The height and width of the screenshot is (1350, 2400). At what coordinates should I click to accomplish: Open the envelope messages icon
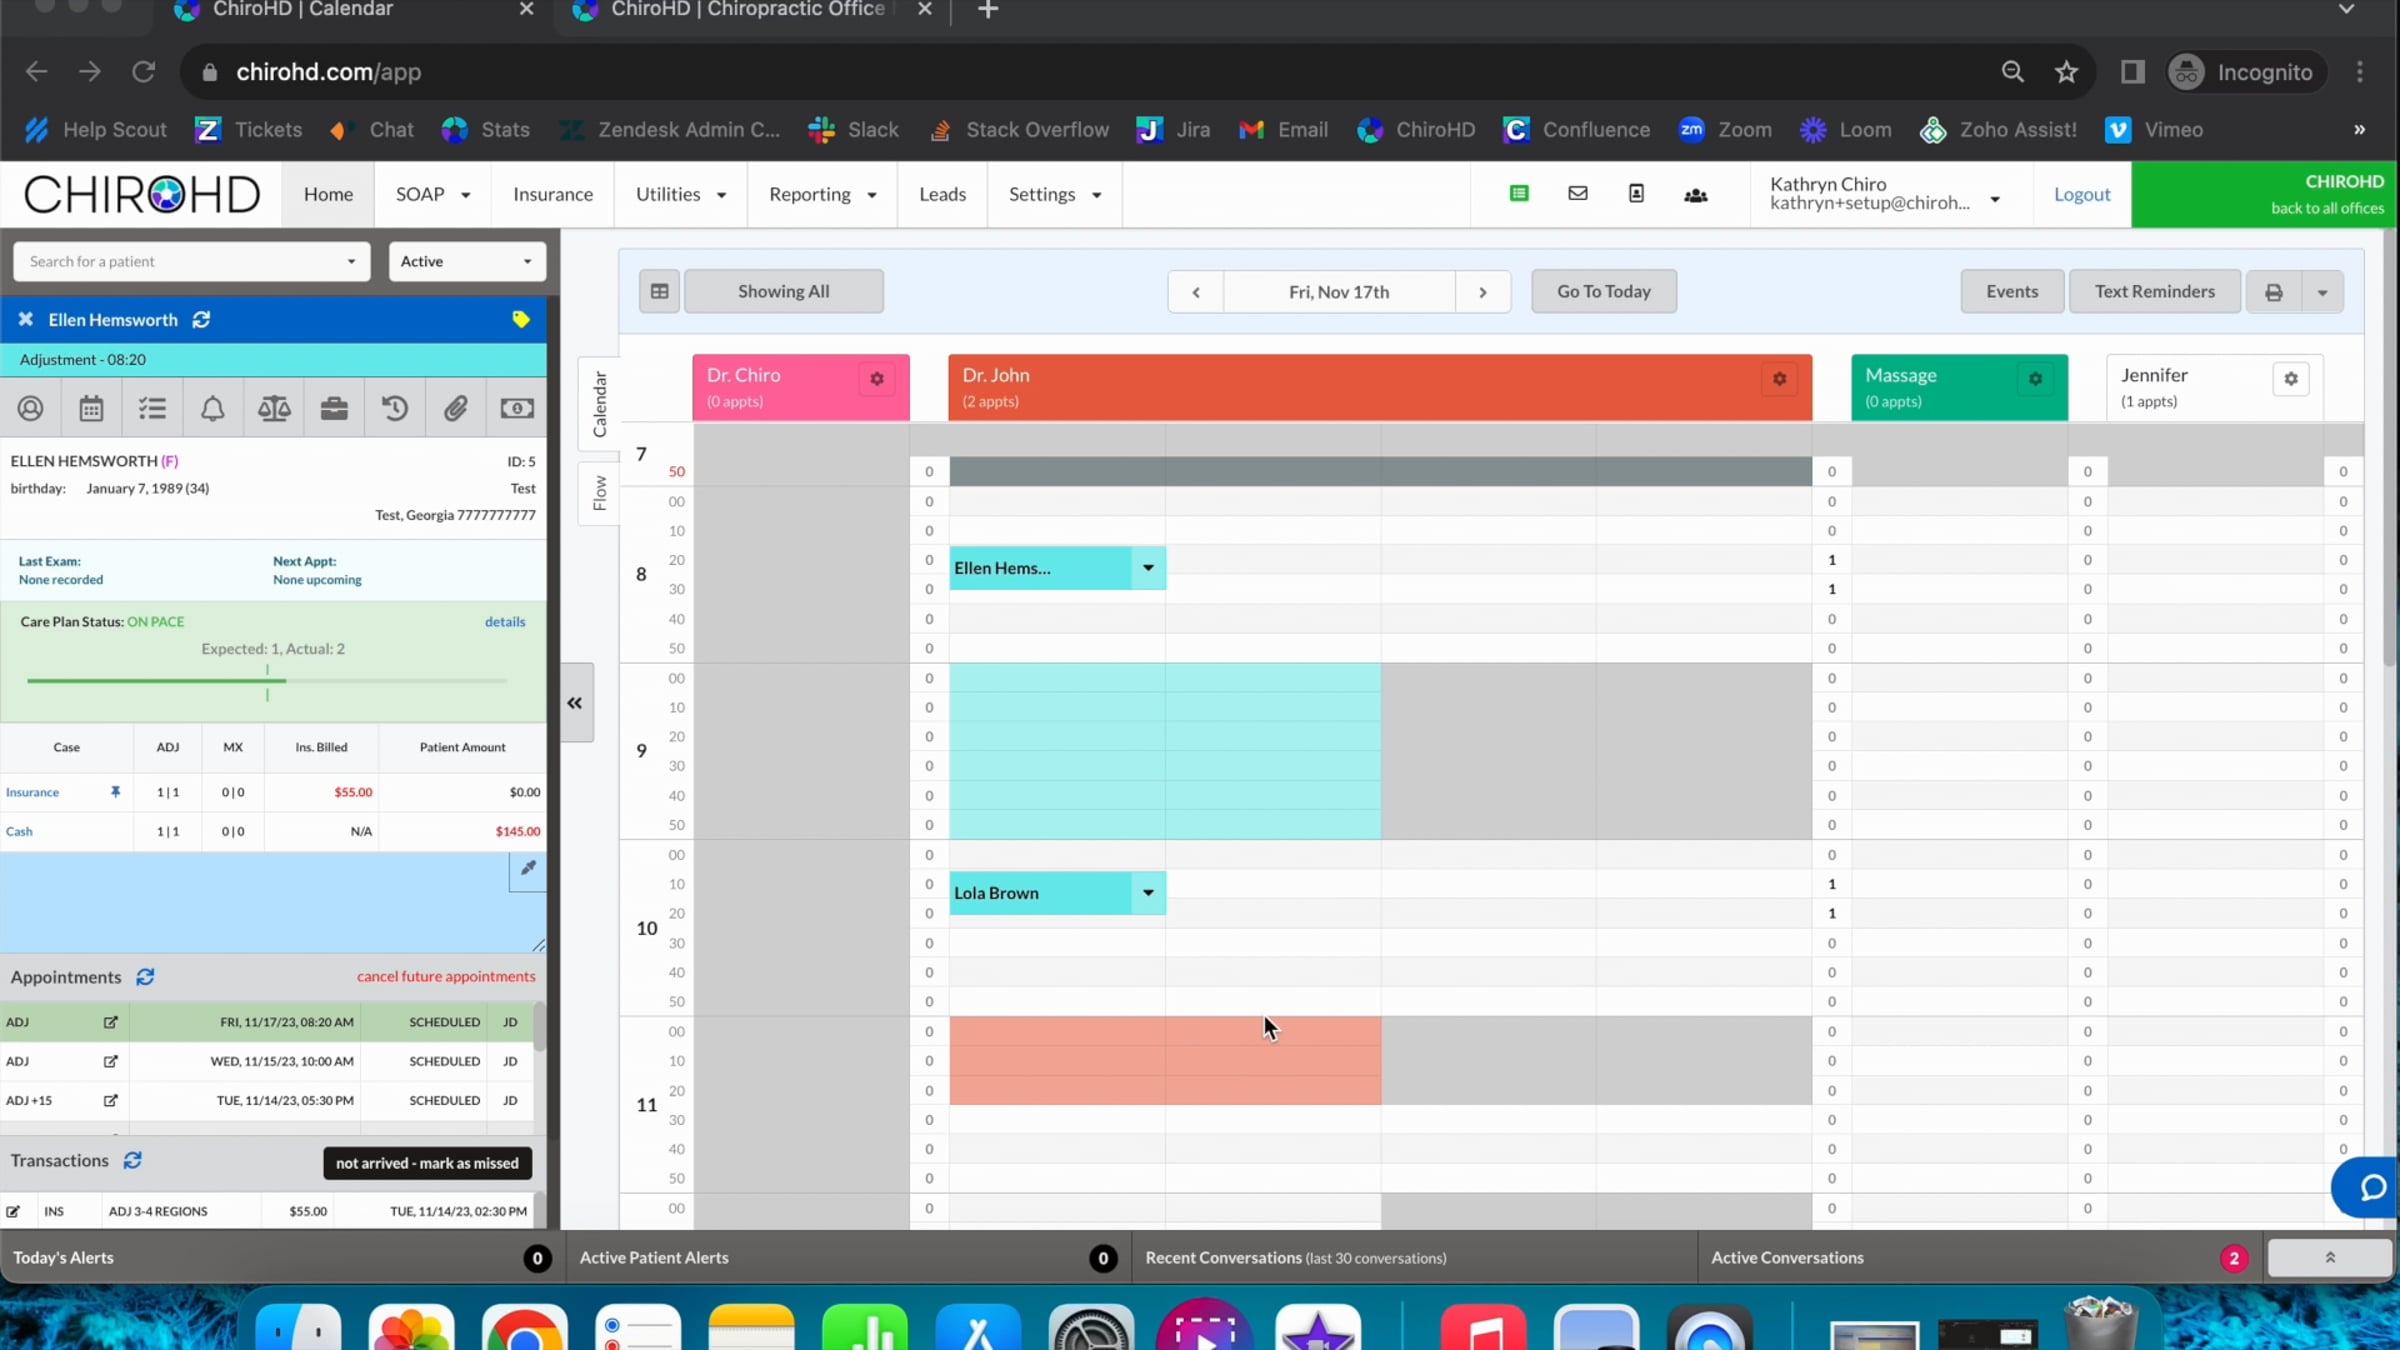pyautogui.click(x=1578, y=194)
